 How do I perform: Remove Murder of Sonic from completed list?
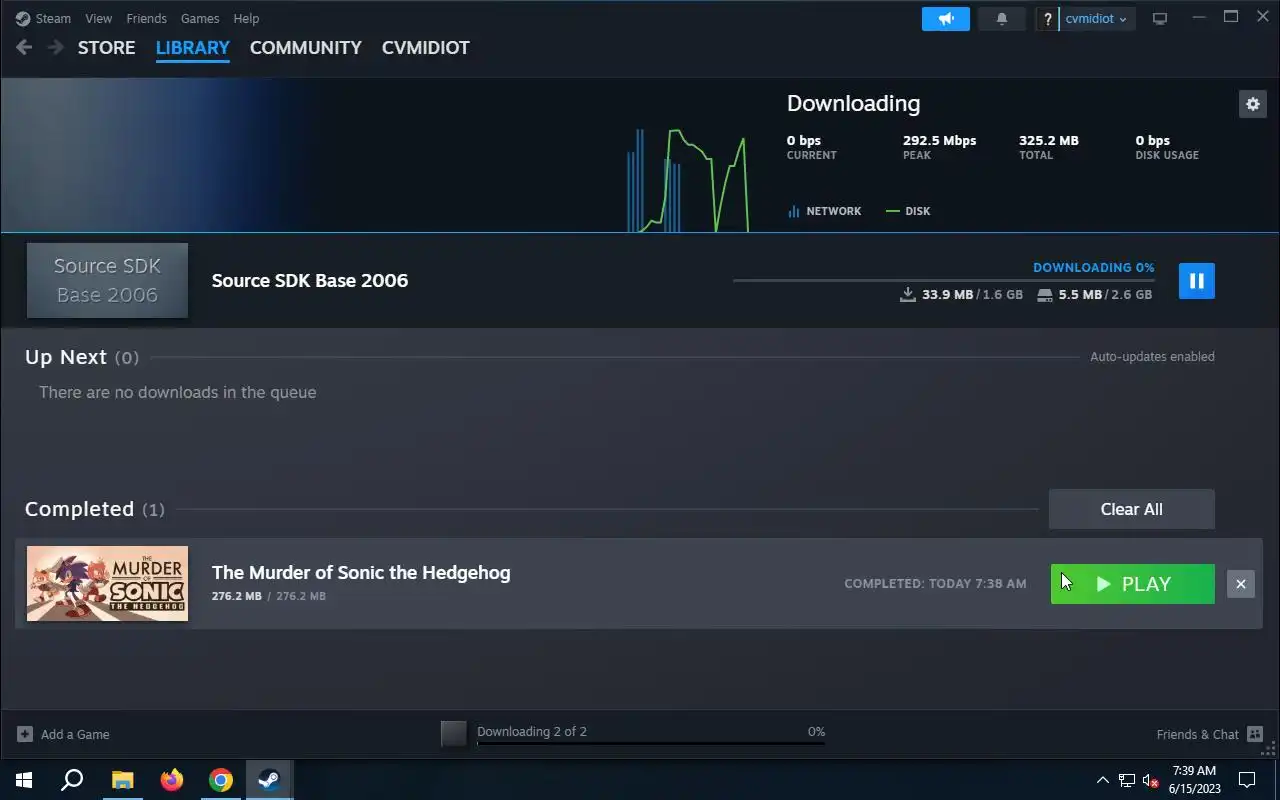coord(1241,584)
